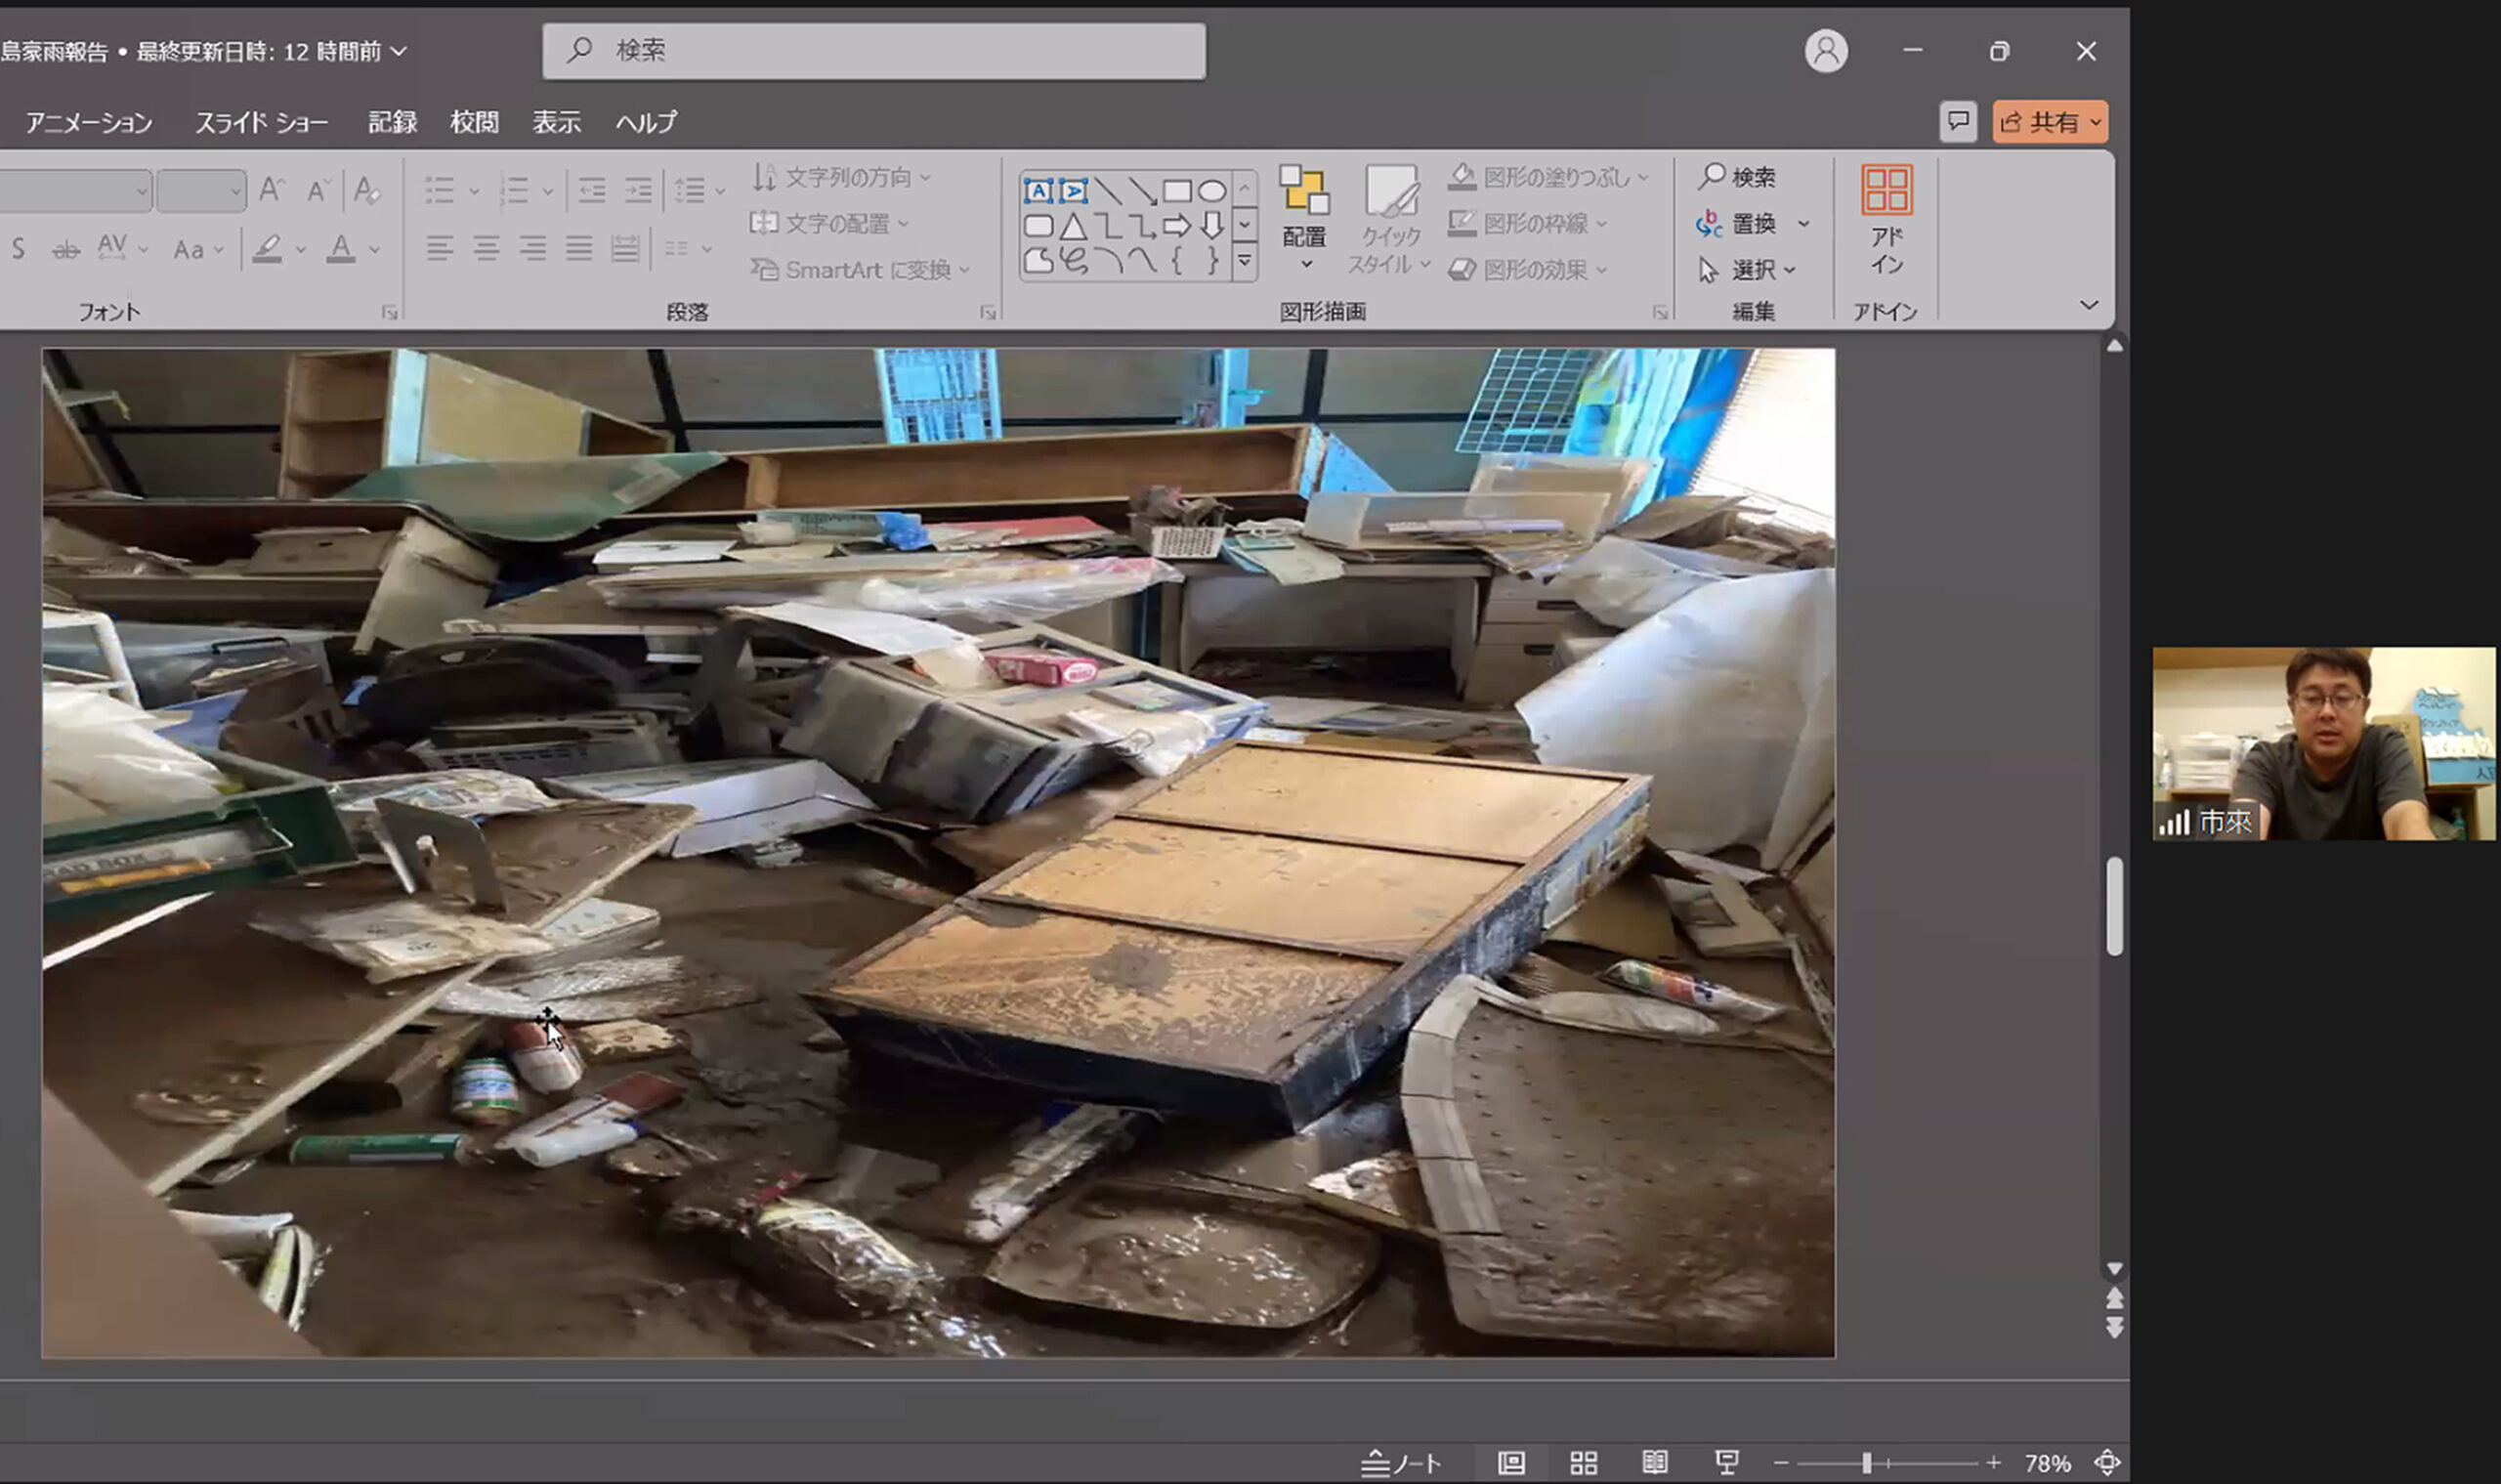Select the oval shape in shapes gallery
The height and width of the screenshot is (1484, 2501).
coord(1212,191)
